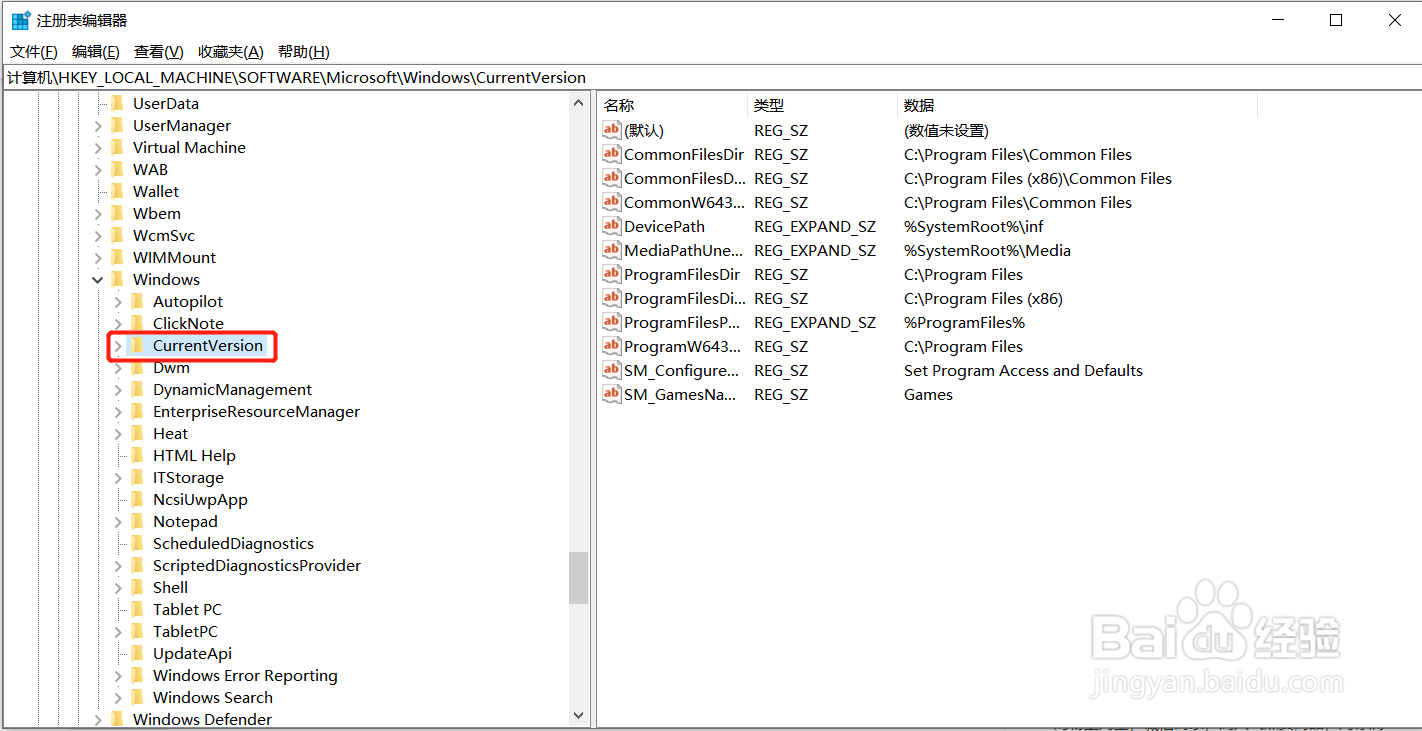Click the folder icon next to Shell

[137, 587]
